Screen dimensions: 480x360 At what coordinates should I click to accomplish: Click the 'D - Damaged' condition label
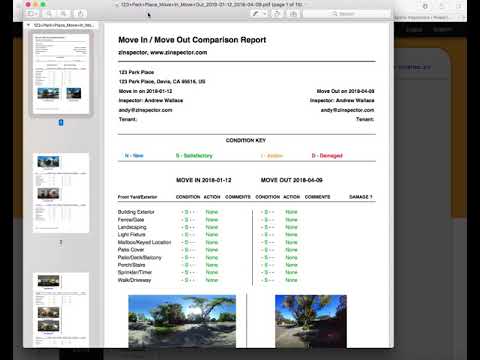[327, 156]
